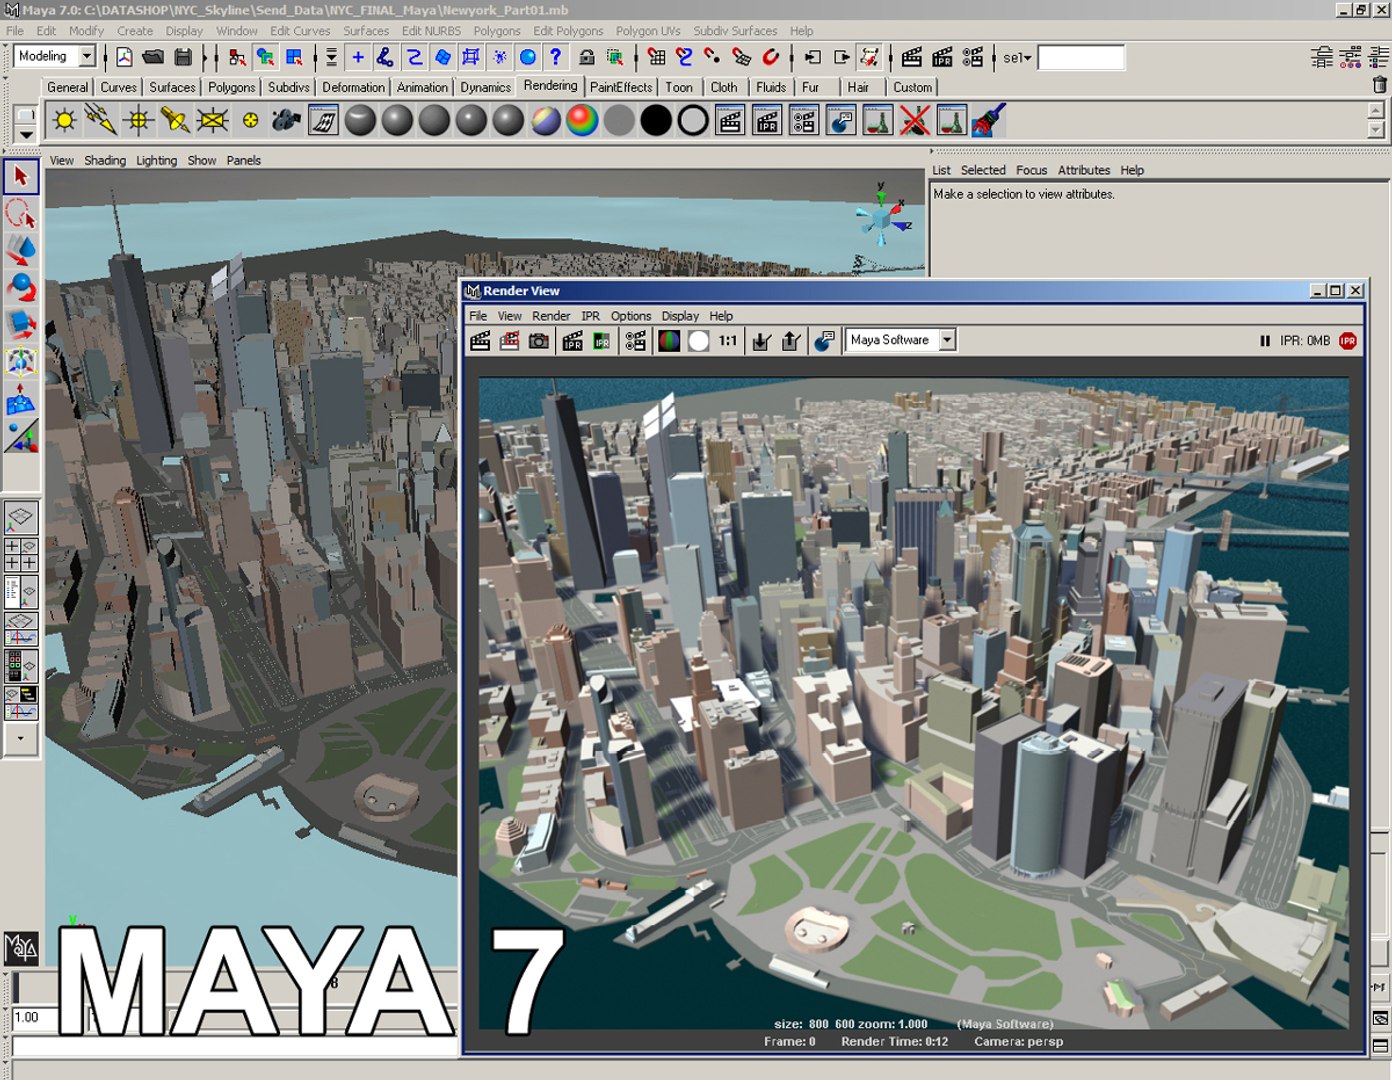The height and width of the screenshot is (1080, 1392).
Task: Remove image using Render View up-arrow icon
Action: [790, 341]
